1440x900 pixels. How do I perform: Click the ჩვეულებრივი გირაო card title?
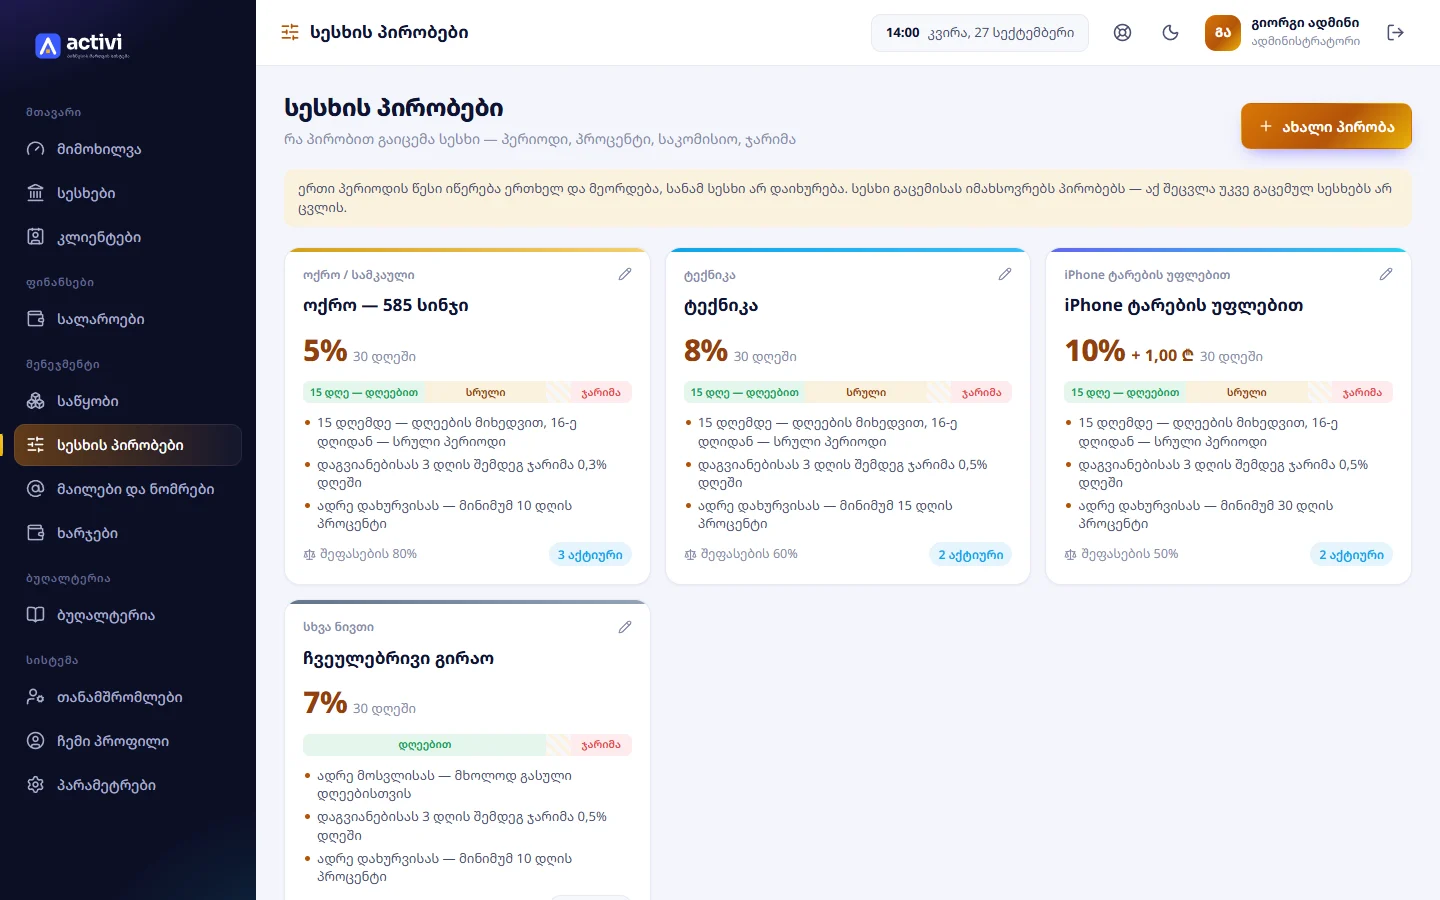(x=398, y=658)
